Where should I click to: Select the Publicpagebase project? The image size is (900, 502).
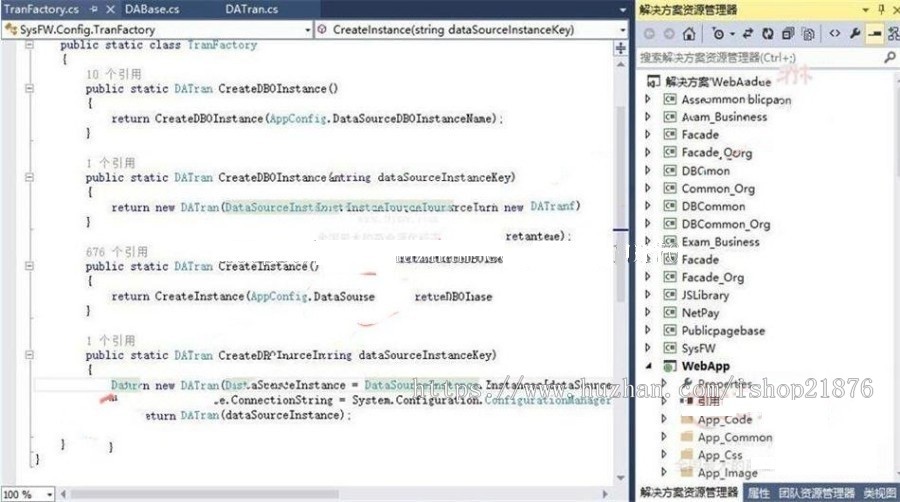pos(723,330)
